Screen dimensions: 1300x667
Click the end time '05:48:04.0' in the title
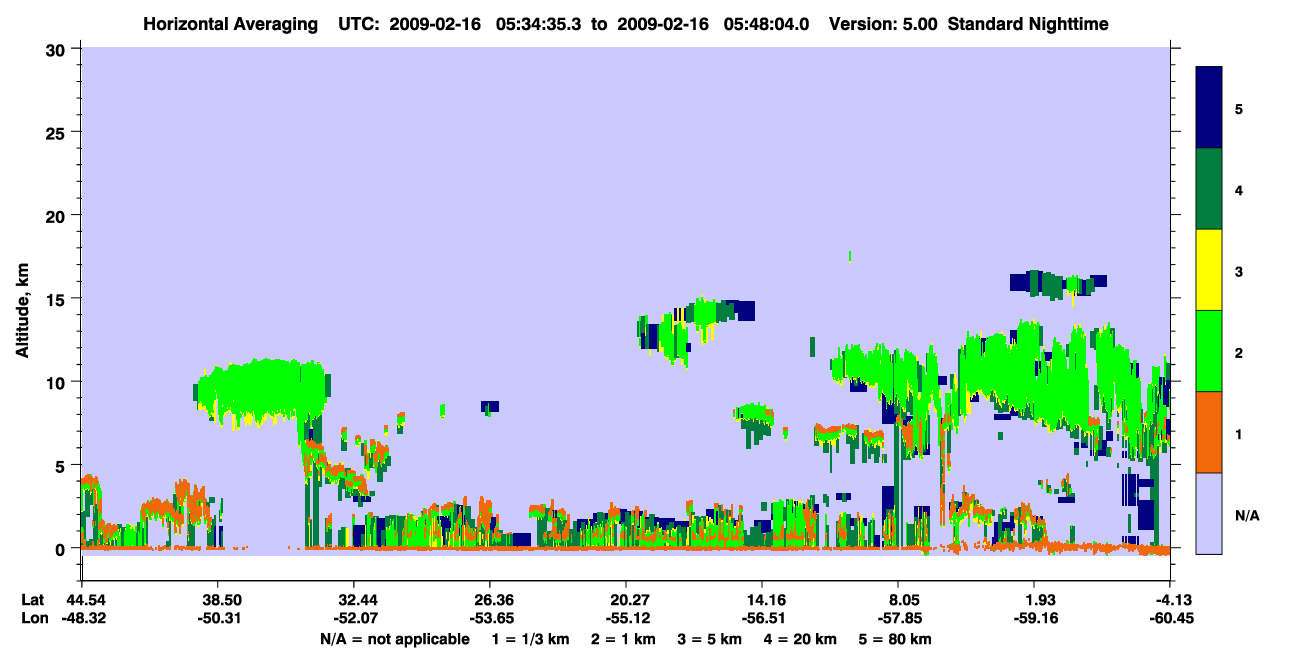pyautogui.click(x=768, y=23)
